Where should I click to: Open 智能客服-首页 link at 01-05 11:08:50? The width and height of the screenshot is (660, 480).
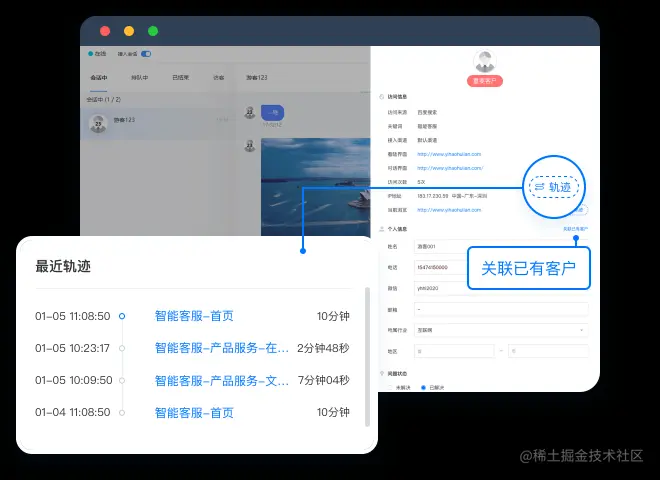(194, 316)
